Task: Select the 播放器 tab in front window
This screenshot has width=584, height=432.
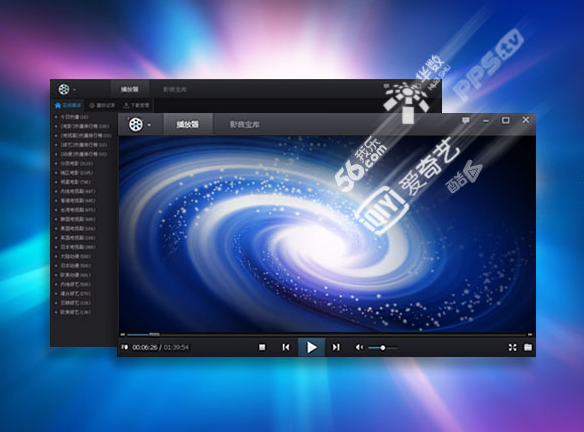Action: pos(188,124)
